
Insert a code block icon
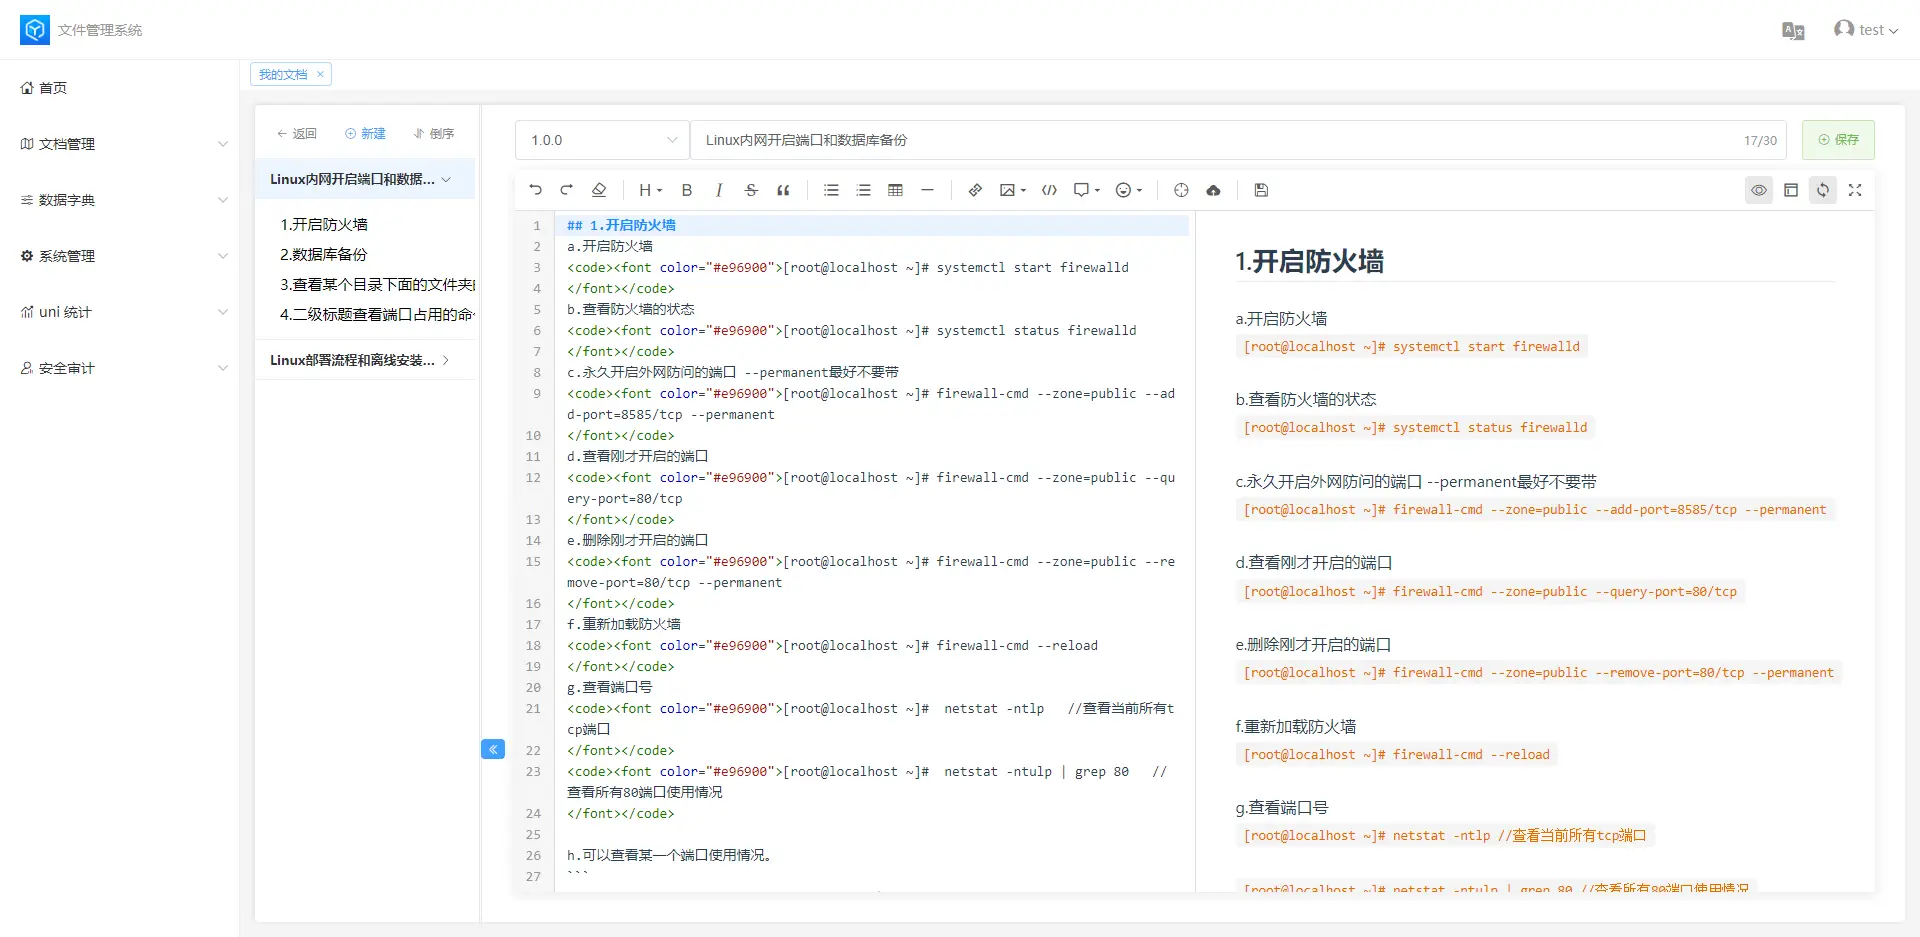pyautogui.click(x=1049, y=190)
